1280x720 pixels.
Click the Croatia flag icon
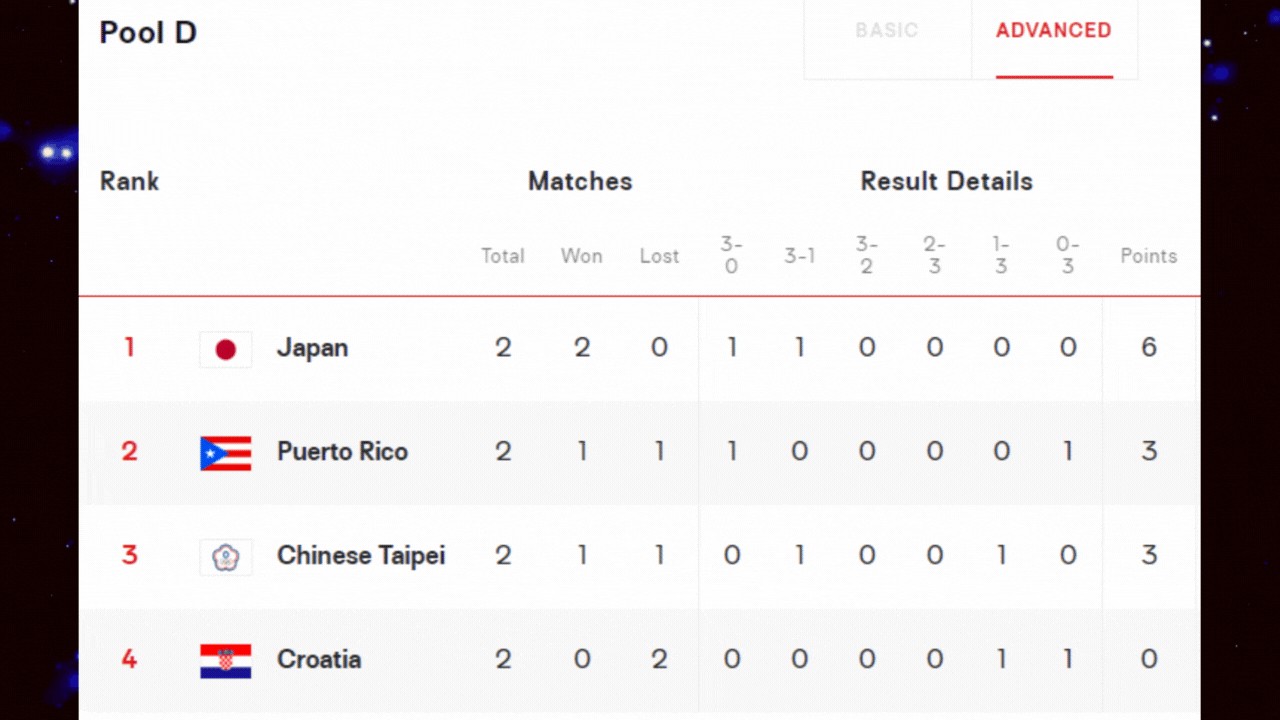tap(226, 661)
